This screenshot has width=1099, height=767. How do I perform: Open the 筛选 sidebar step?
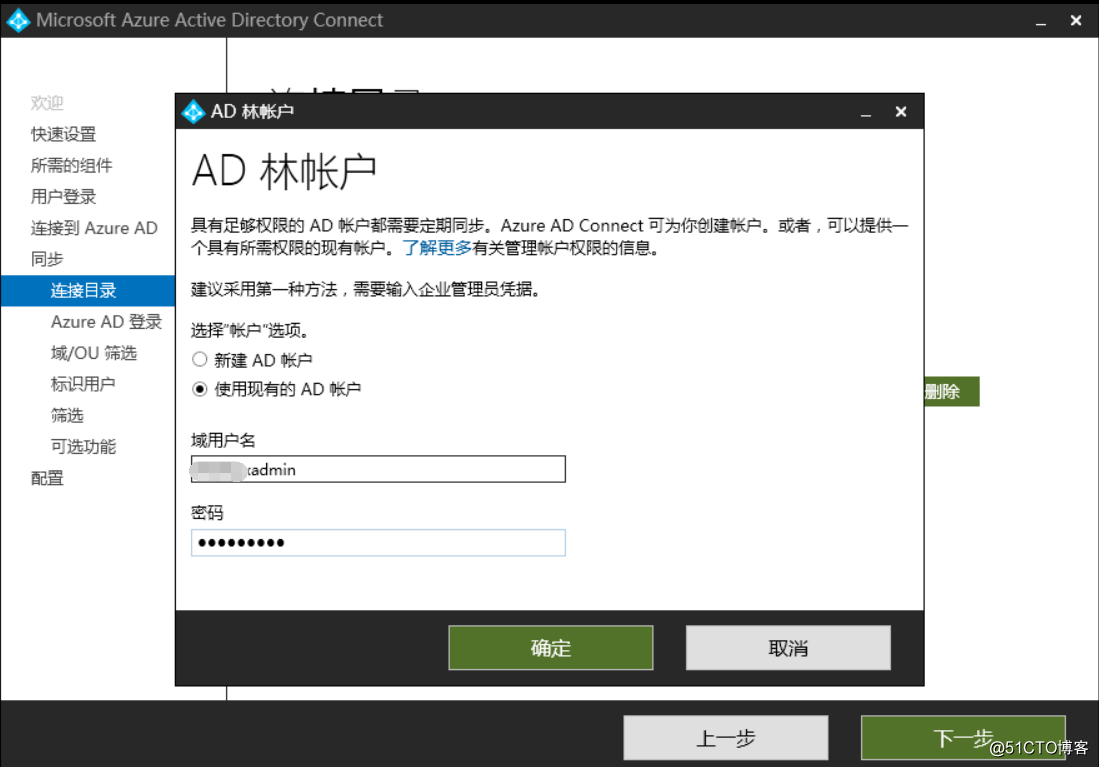pos(67,416)
